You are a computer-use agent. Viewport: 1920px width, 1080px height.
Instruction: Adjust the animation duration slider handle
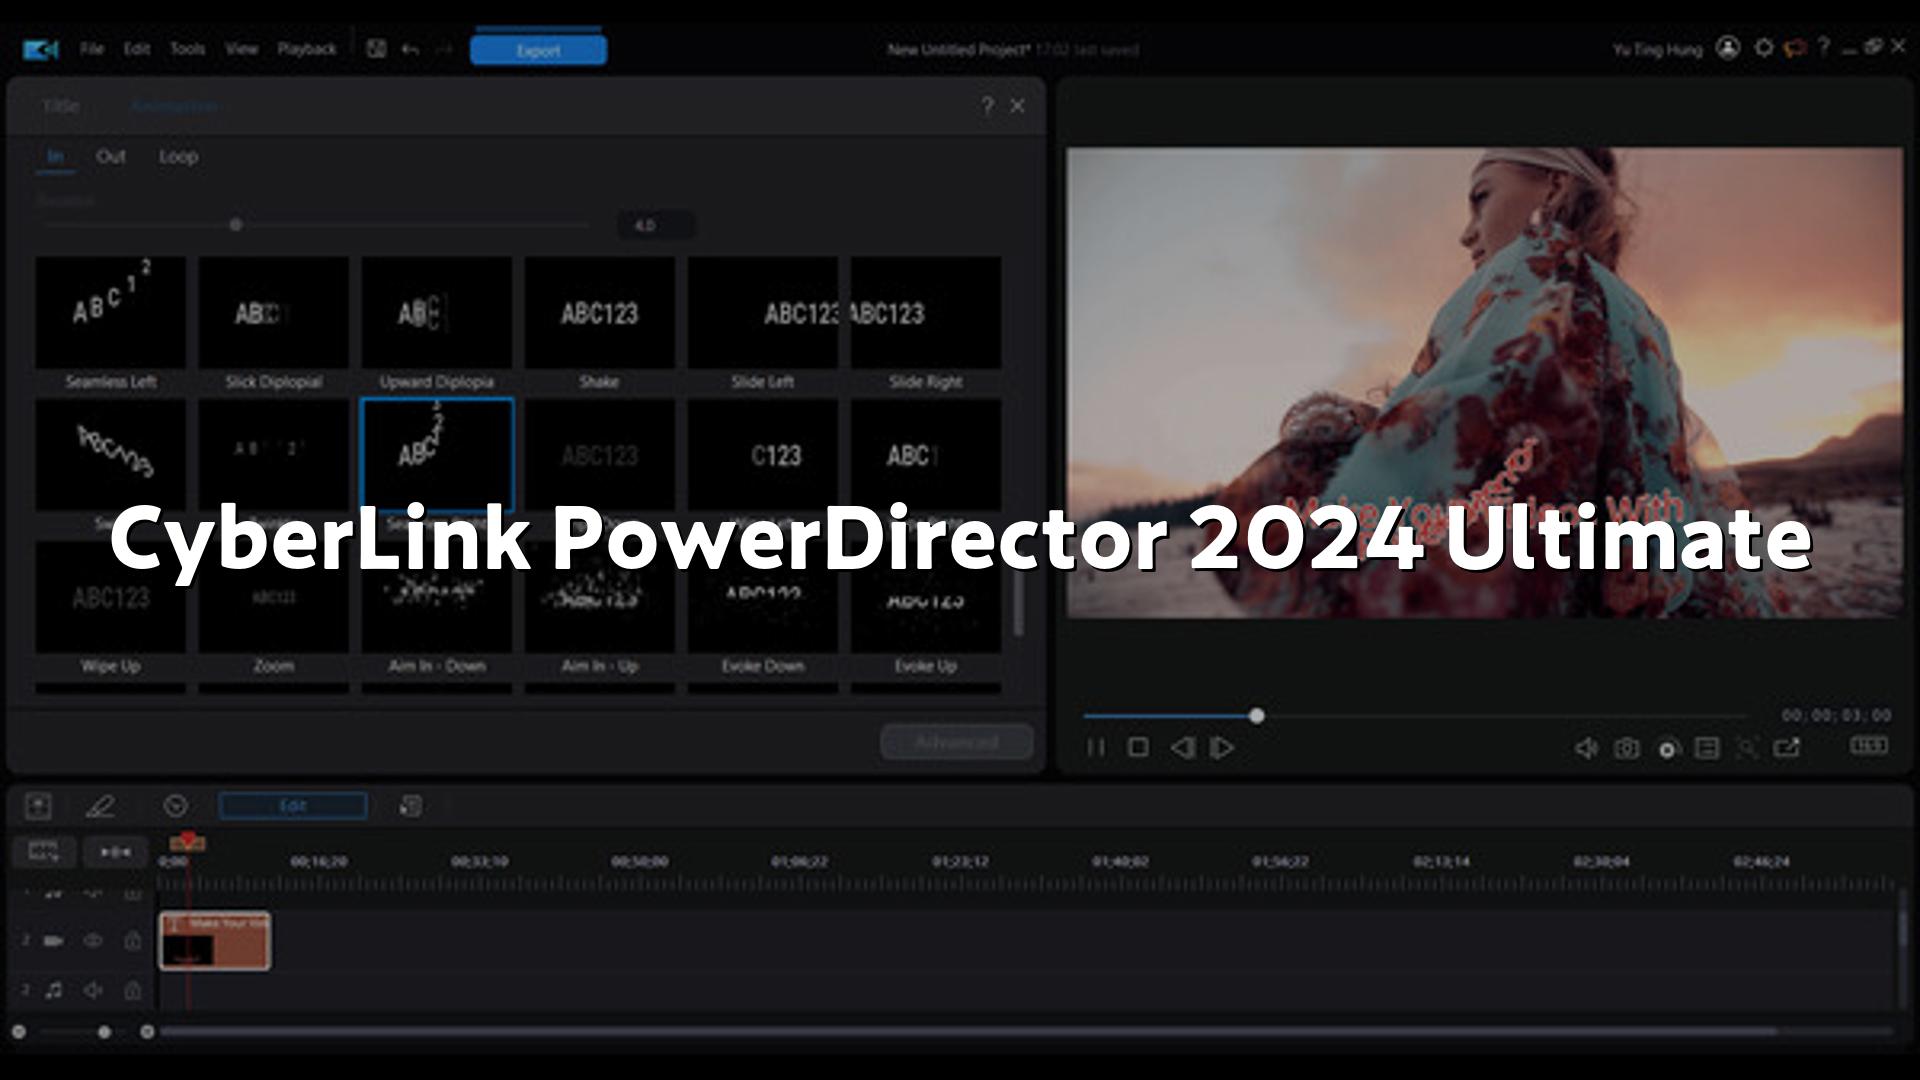coord(236,225)
